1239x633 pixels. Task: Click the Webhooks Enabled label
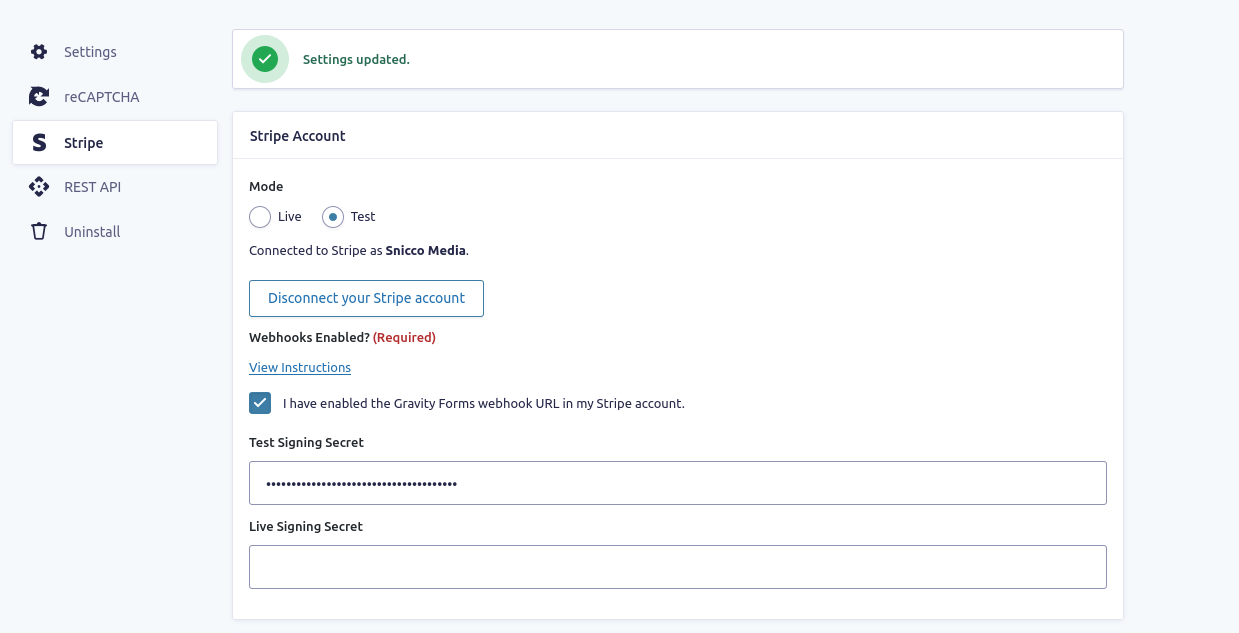pyautogui.click(x=309, y=338)
